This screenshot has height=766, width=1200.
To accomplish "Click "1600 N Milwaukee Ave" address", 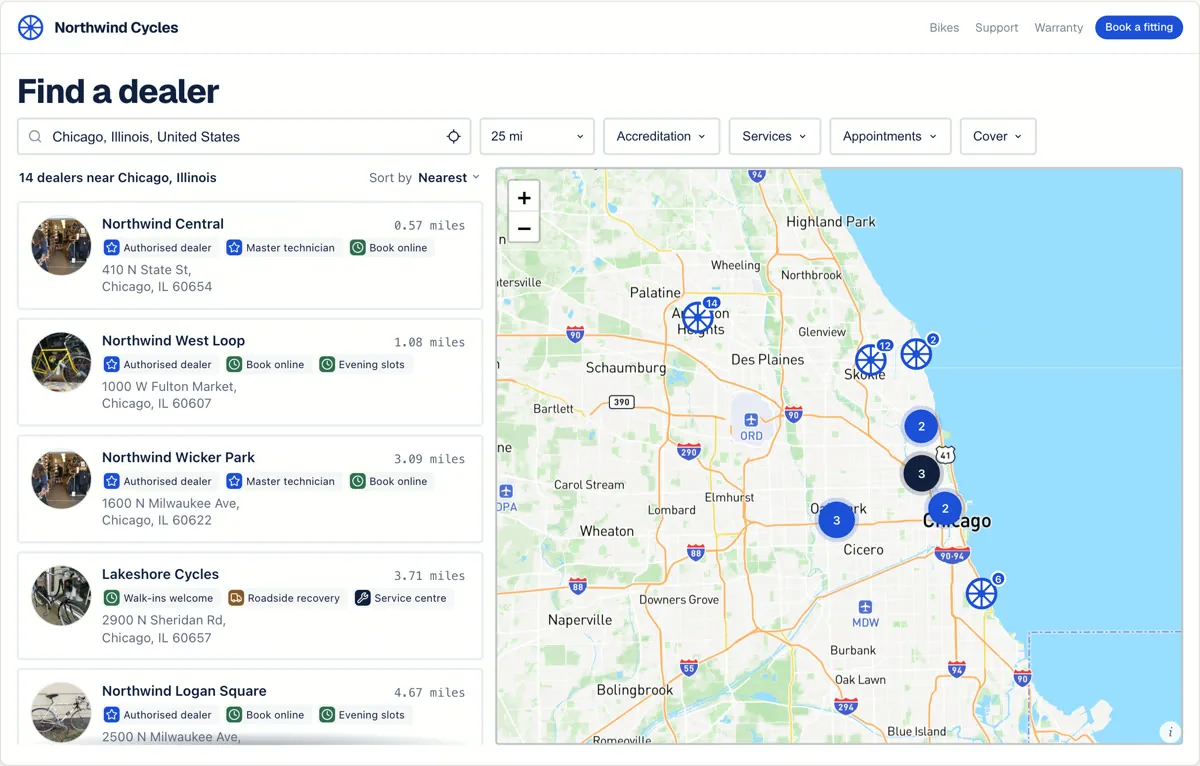I will click(x=170, y=504).
